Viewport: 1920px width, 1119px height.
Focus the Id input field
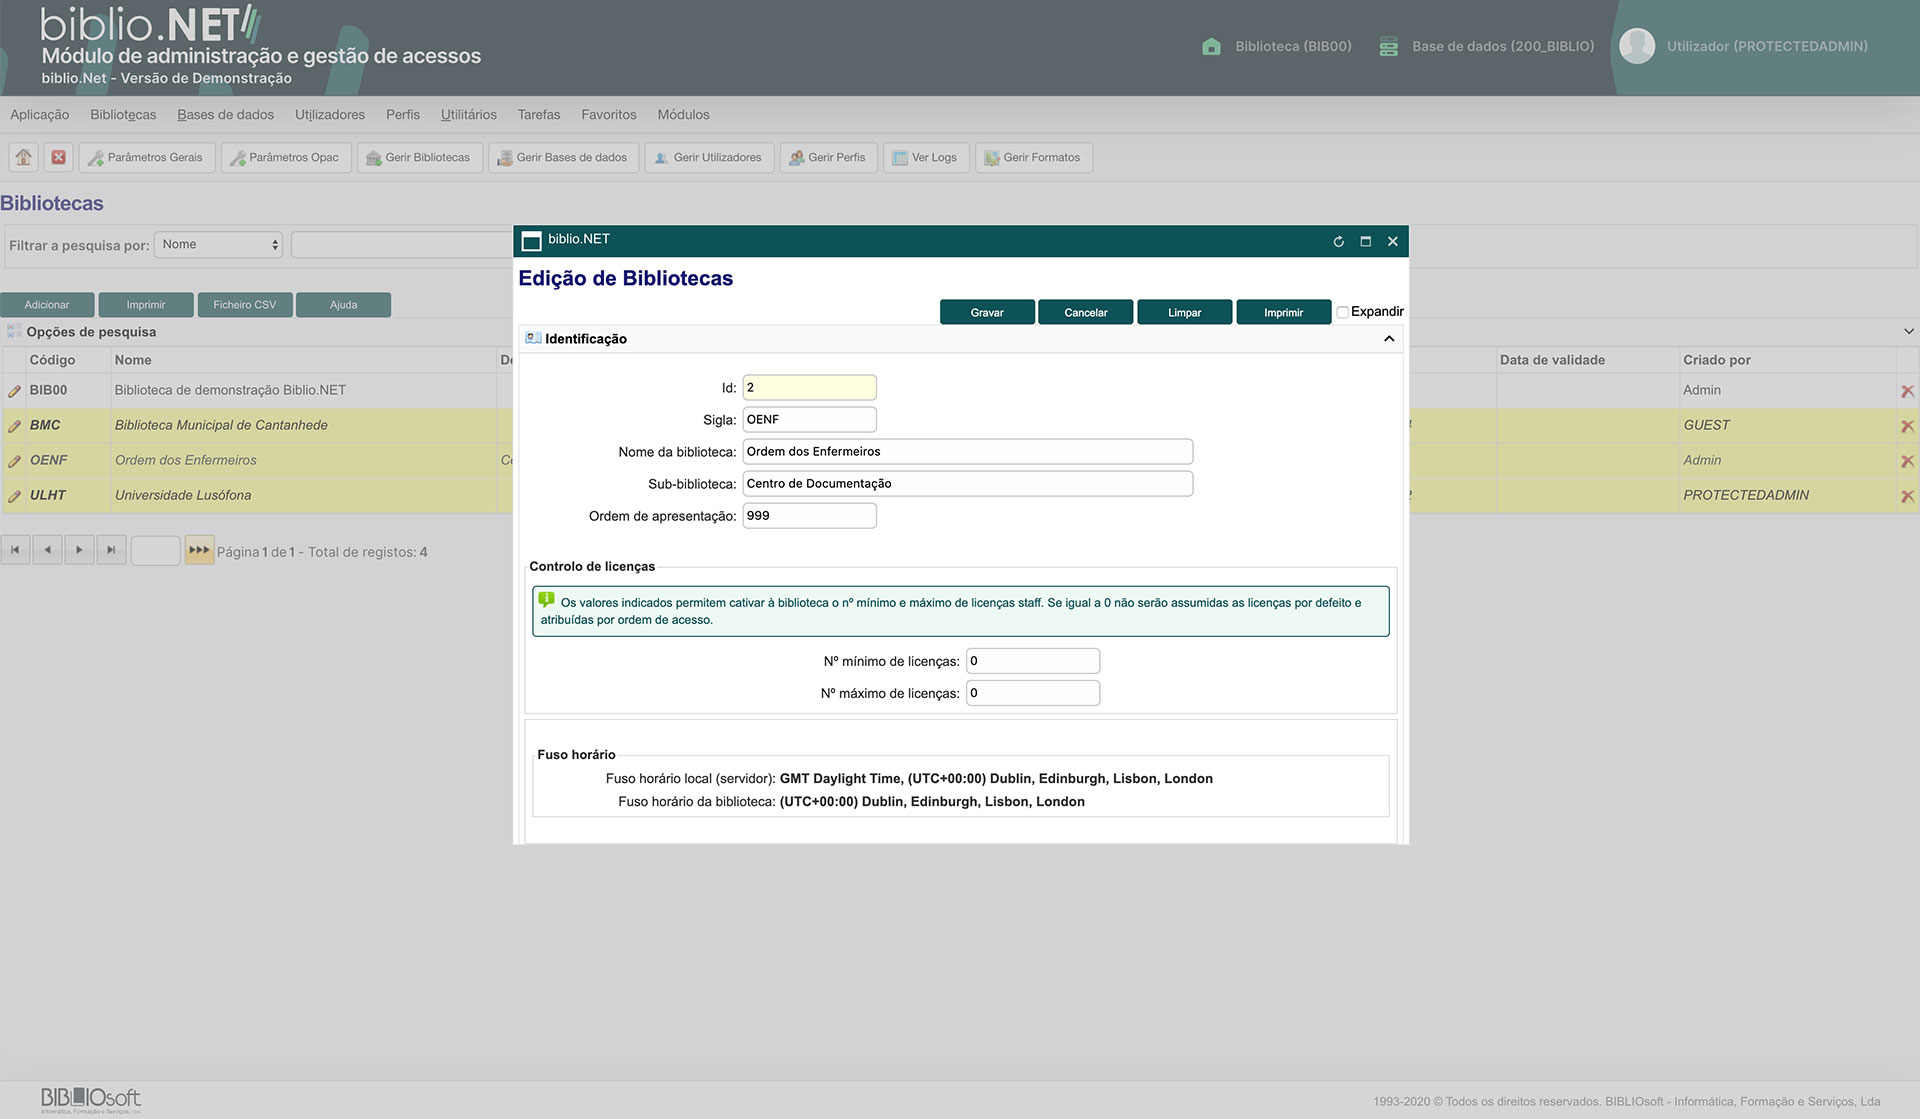pyautogui.click(x=810, y=387)
